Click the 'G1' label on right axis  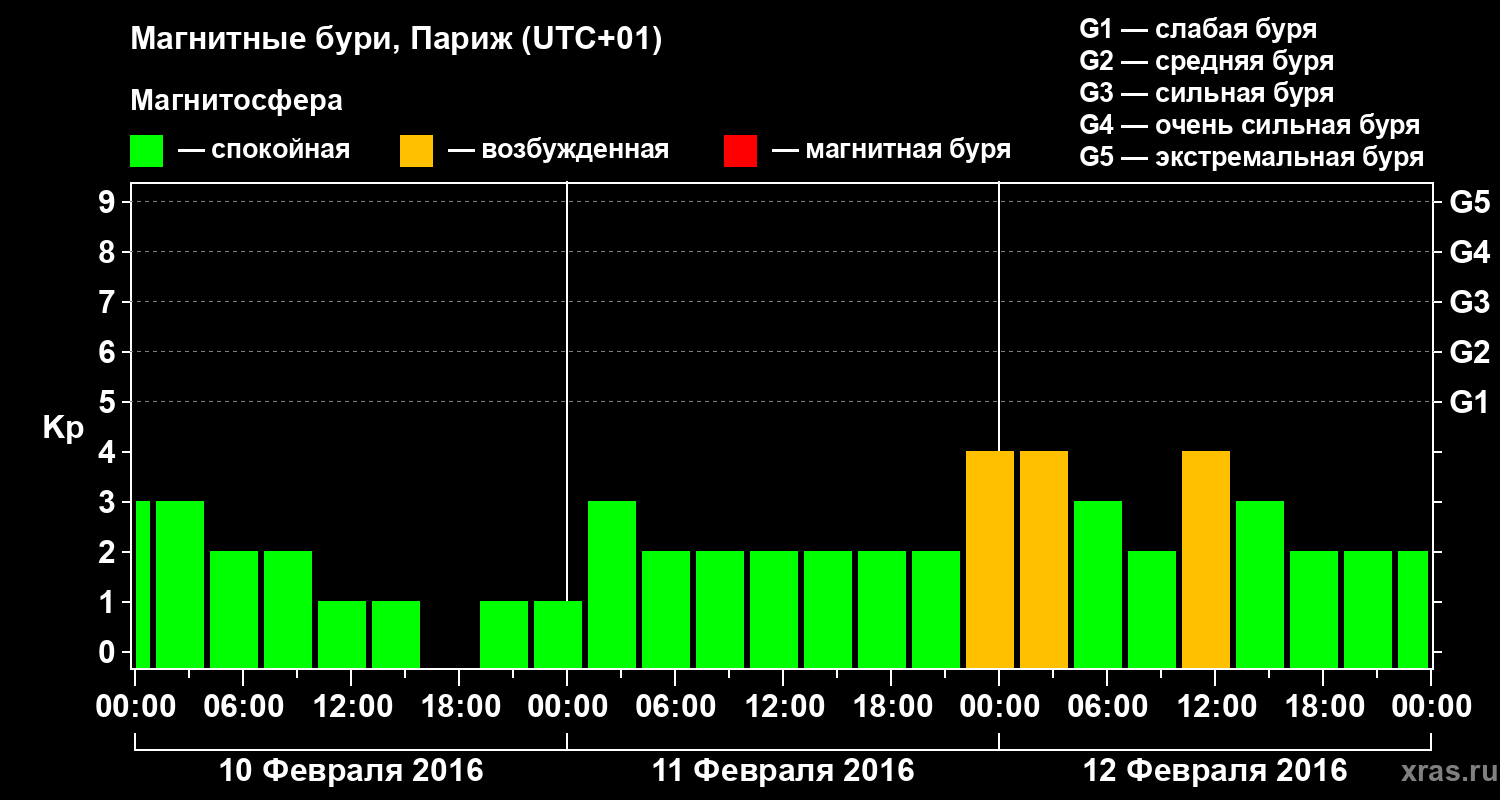pos(1469,402)
